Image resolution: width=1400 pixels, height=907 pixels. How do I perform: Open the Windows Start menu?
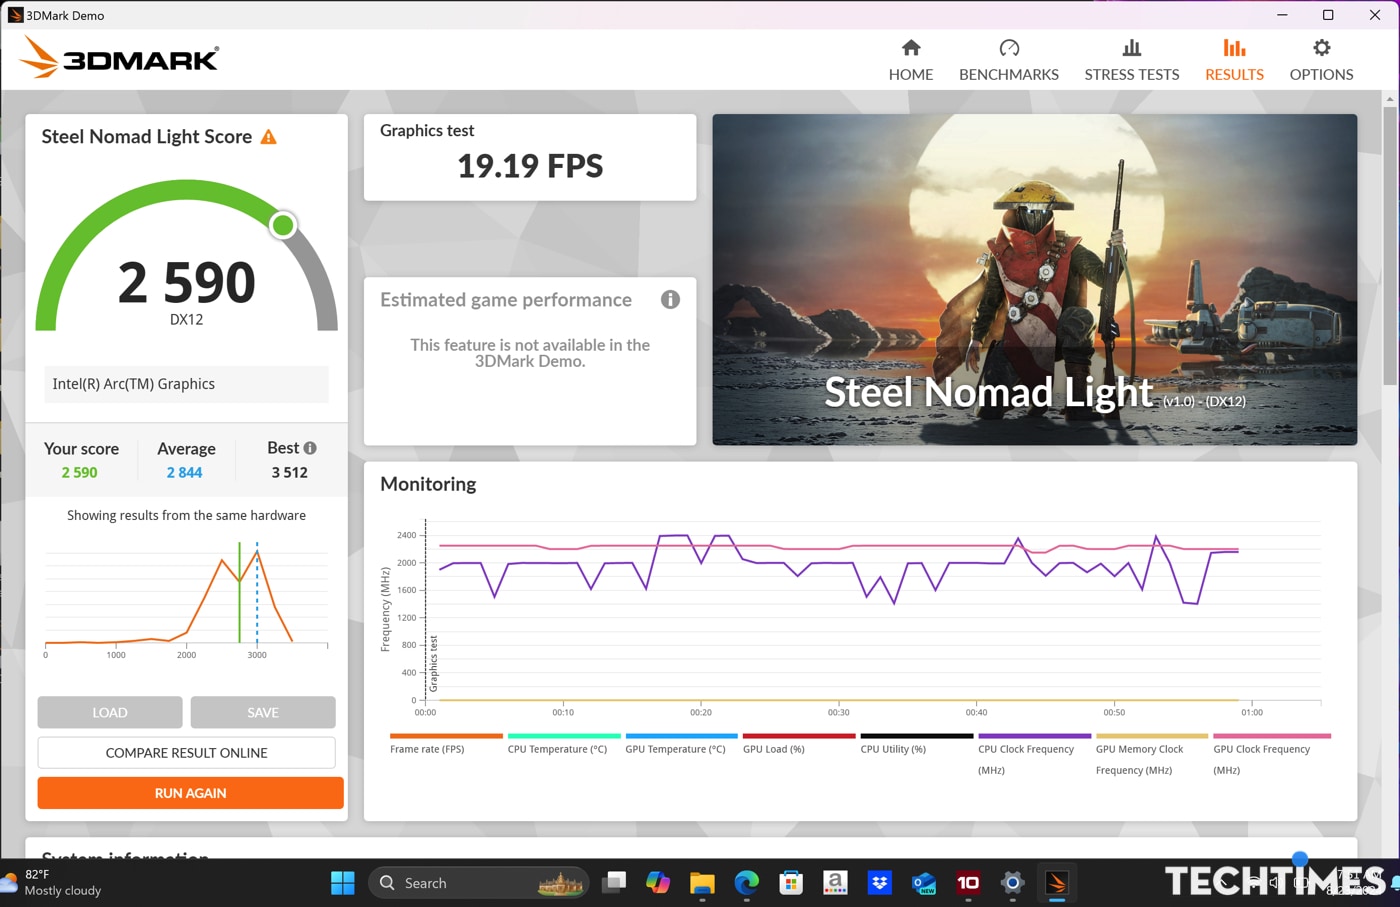343,883
